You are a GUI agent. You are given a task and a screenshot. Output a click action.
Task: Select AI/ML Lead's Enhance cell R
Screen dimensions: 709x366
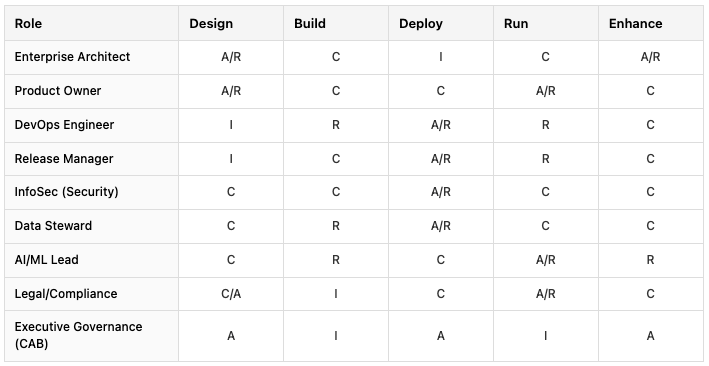[650, 260]
